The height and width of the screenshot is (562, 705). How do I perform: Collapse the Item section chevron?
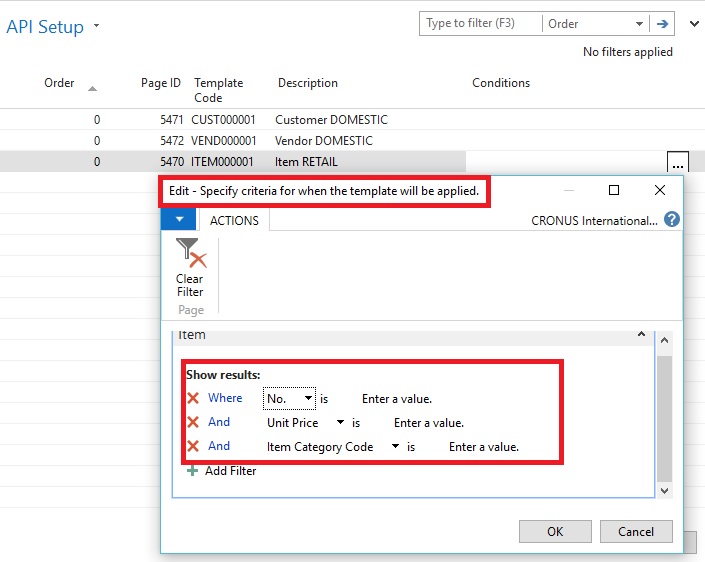coord(641,336)
